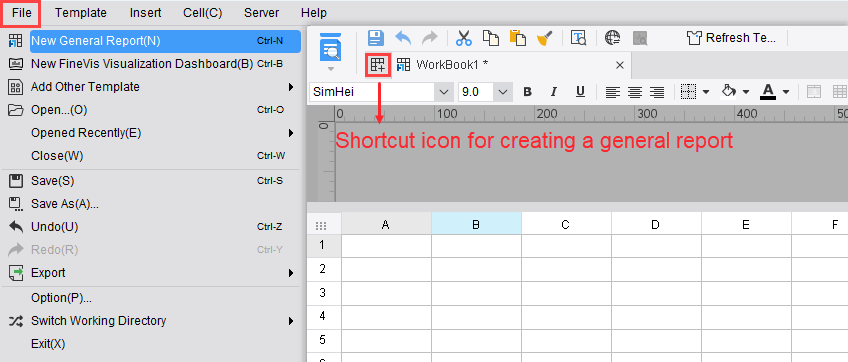Select Exit(X) menu entry

pyautogui.click(x=151, y=344)
